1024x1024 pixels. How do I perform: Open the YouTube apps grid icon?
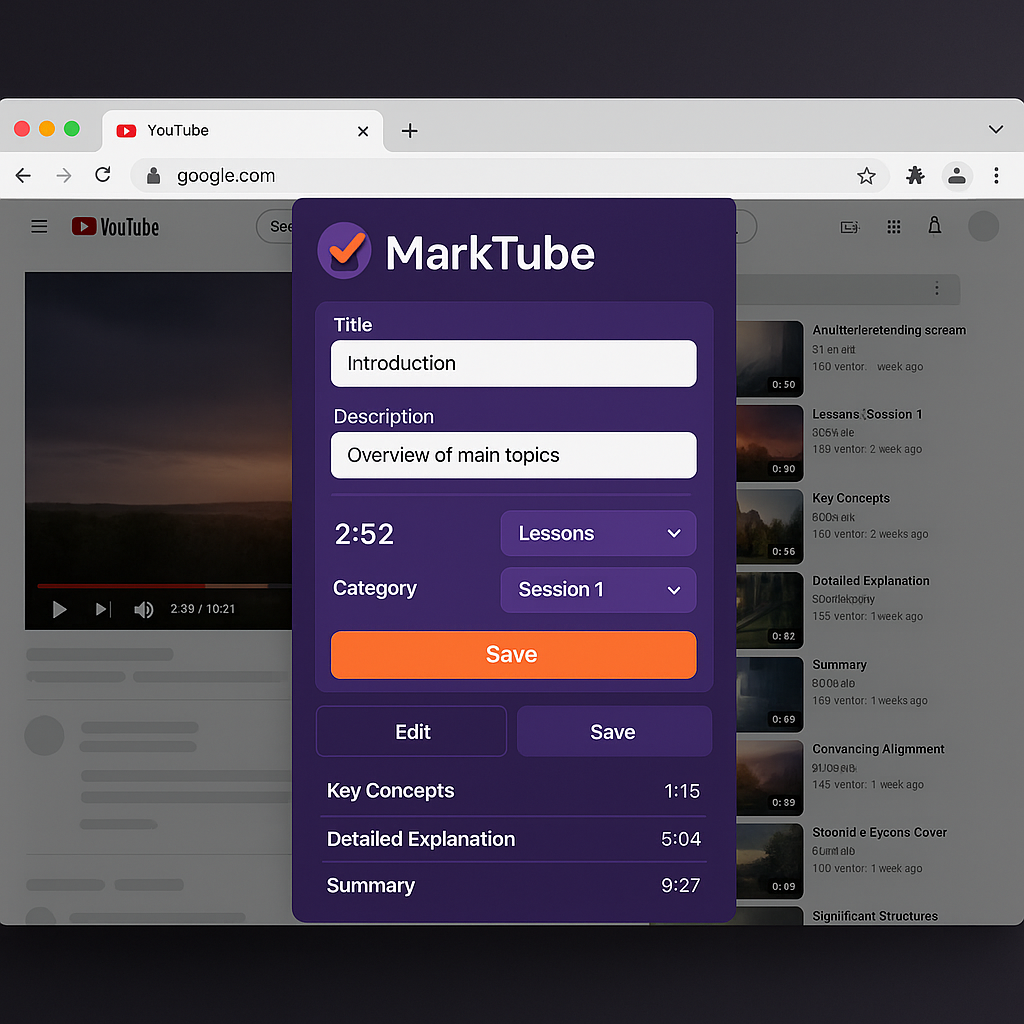tap(893, 227)
